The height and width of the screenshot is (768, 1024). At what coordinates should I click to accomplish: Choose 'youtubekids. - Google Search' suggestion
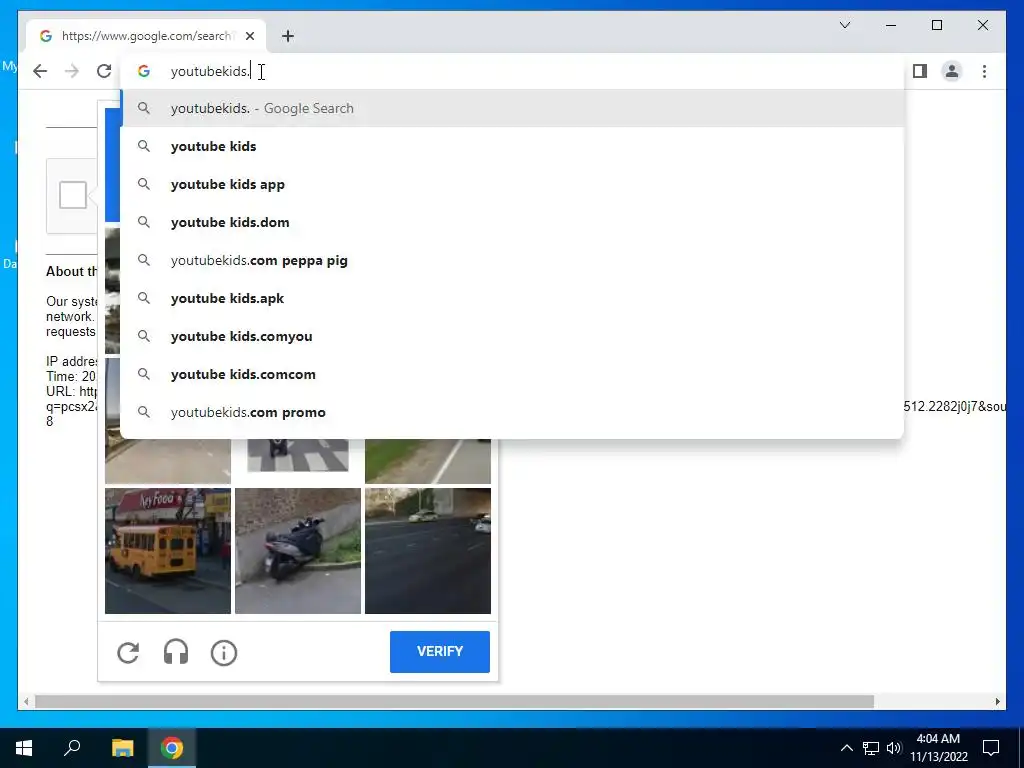tap(513, 108)
